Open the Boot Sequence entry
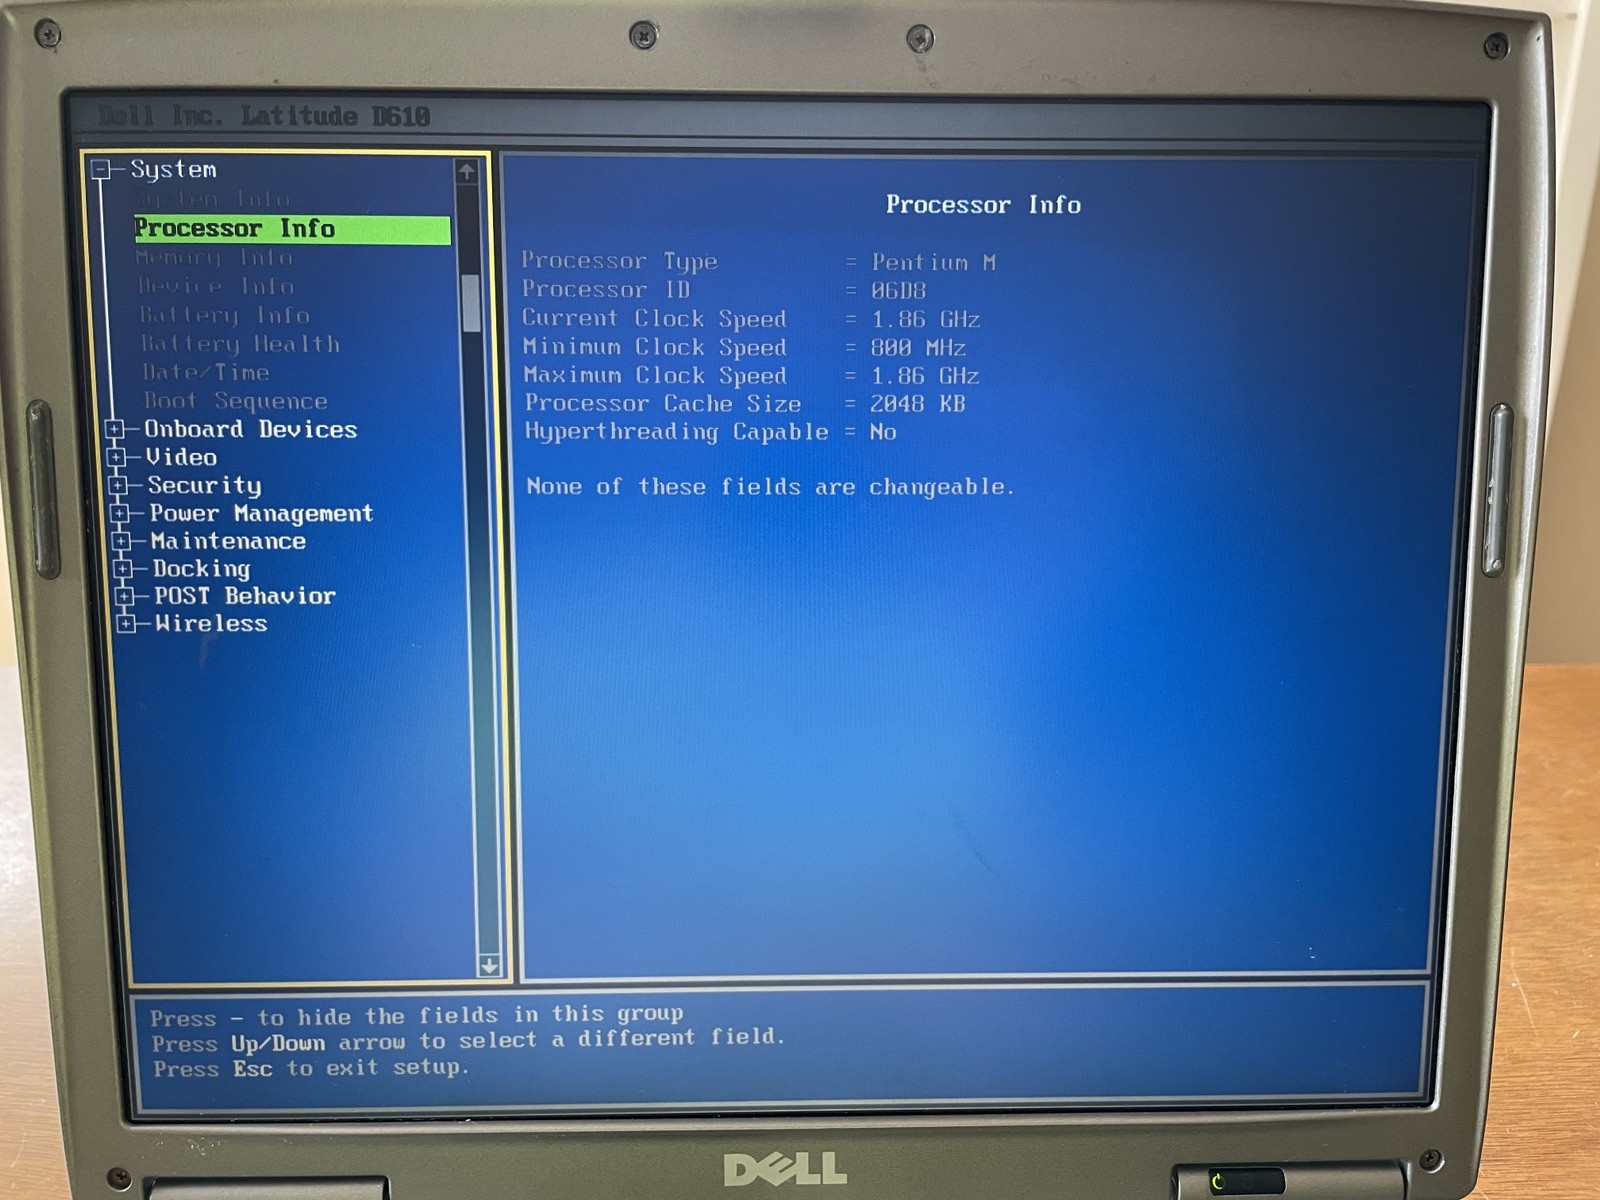Viewport: 1600px width, 1200px height. click(236, 401)
